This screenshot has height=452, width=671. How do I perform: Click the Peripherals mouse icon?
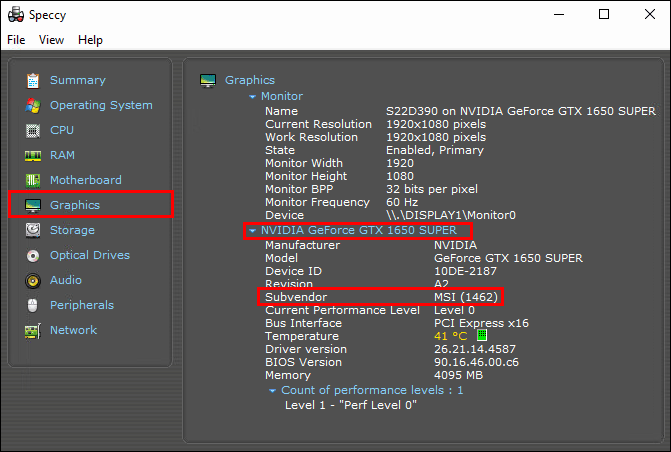click(33, 306)
